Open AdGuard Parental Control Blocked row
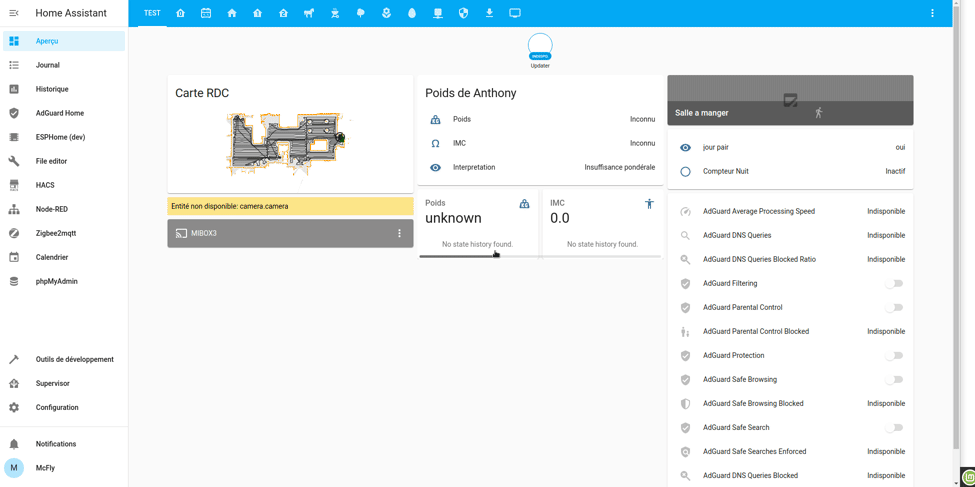The height and width of the screenshot is (487, 975). pyautogui.click(x=790, y=332)
